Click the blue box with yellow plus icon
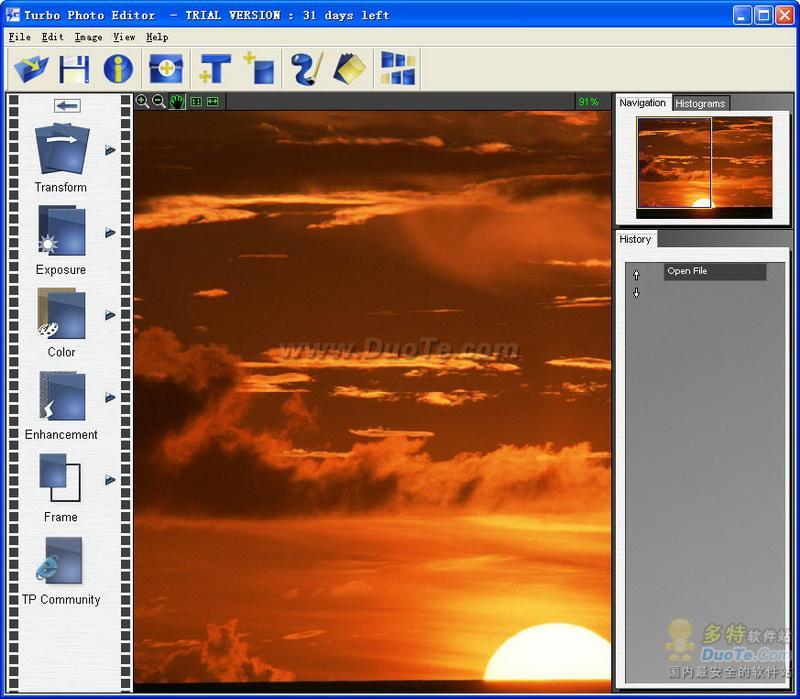 click(x=166, y=68)
